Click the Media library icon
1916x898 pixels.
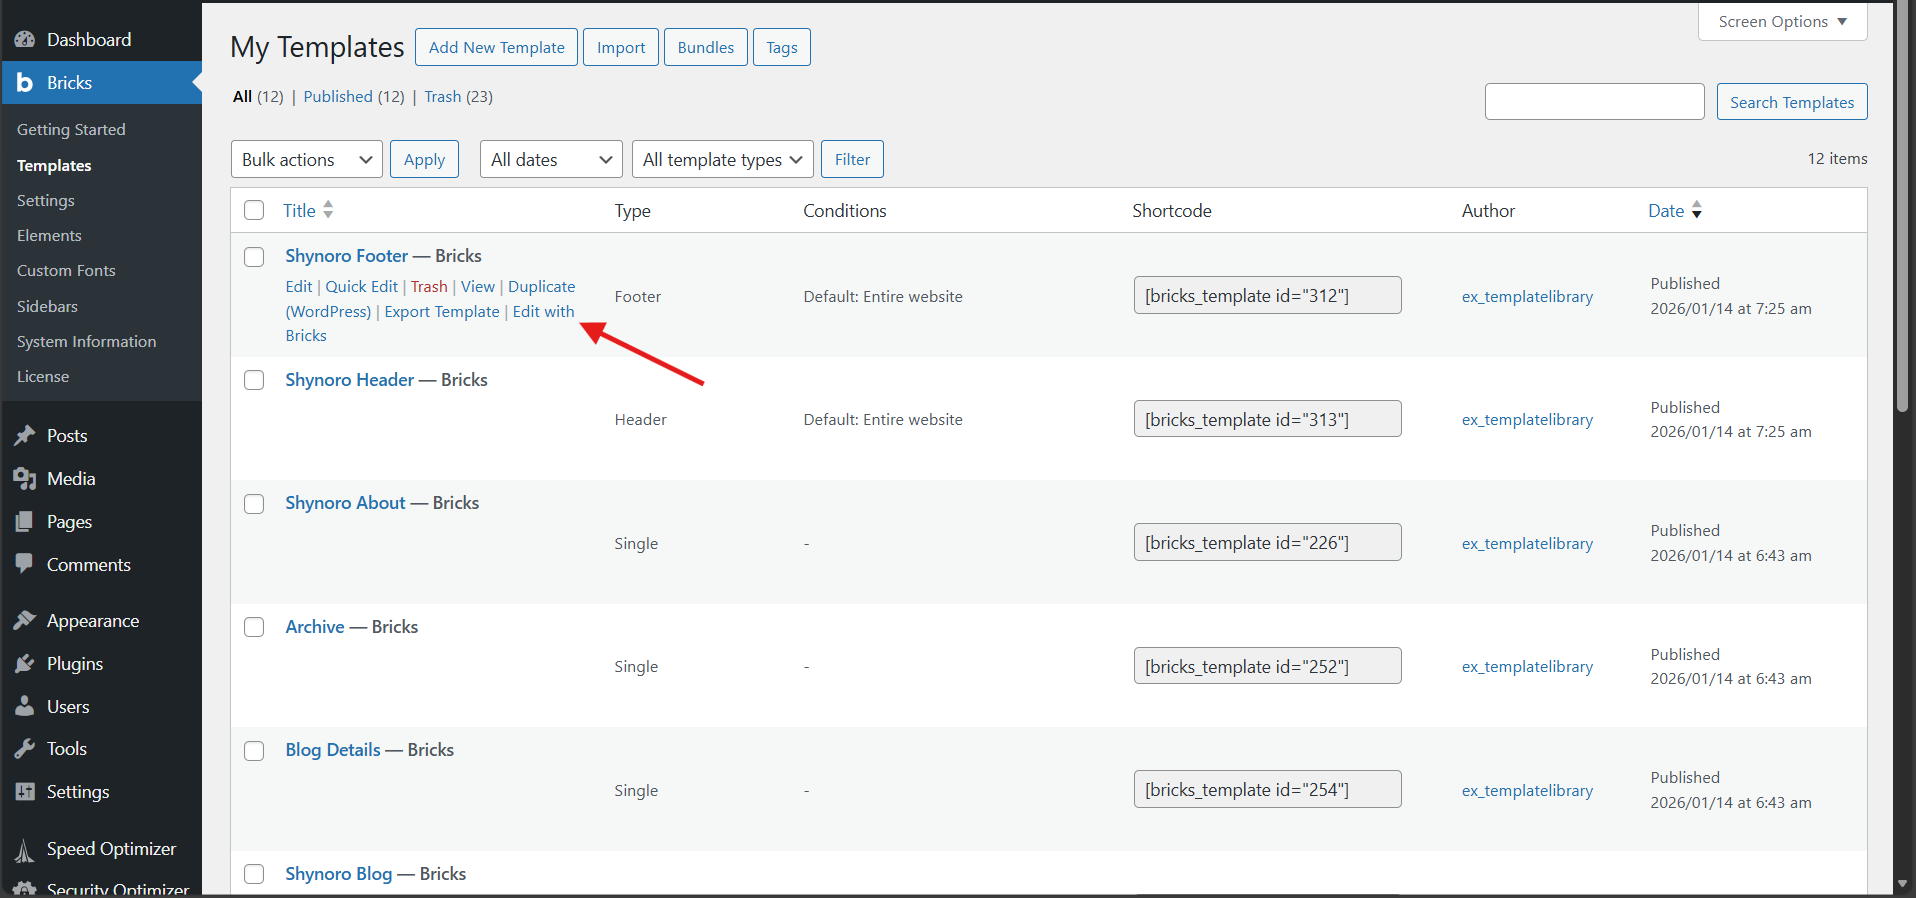(x=25, y=479)
